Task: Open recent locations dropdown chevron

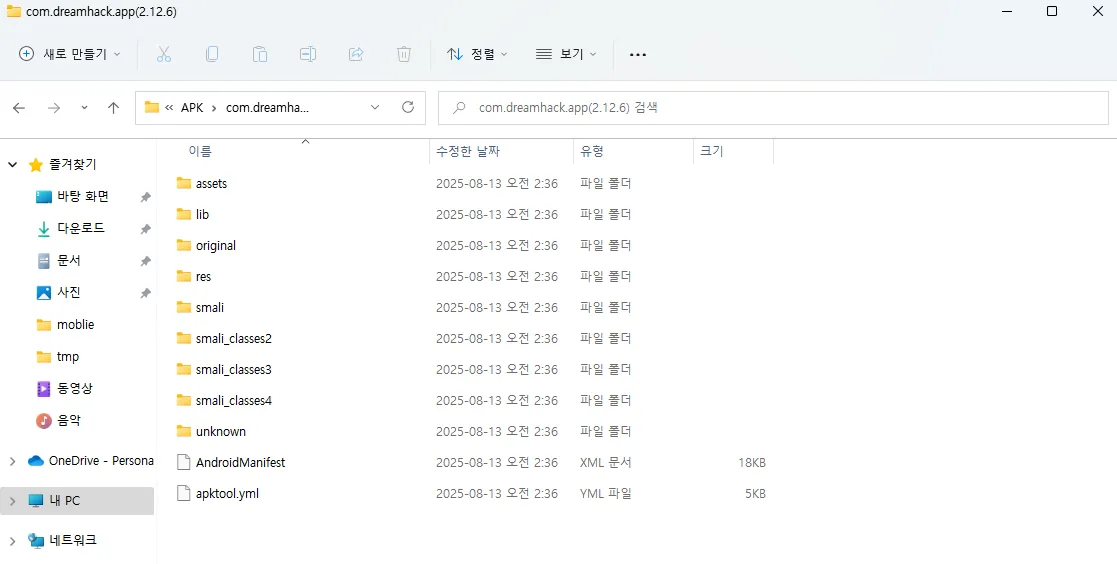Action: click(84, 108)
